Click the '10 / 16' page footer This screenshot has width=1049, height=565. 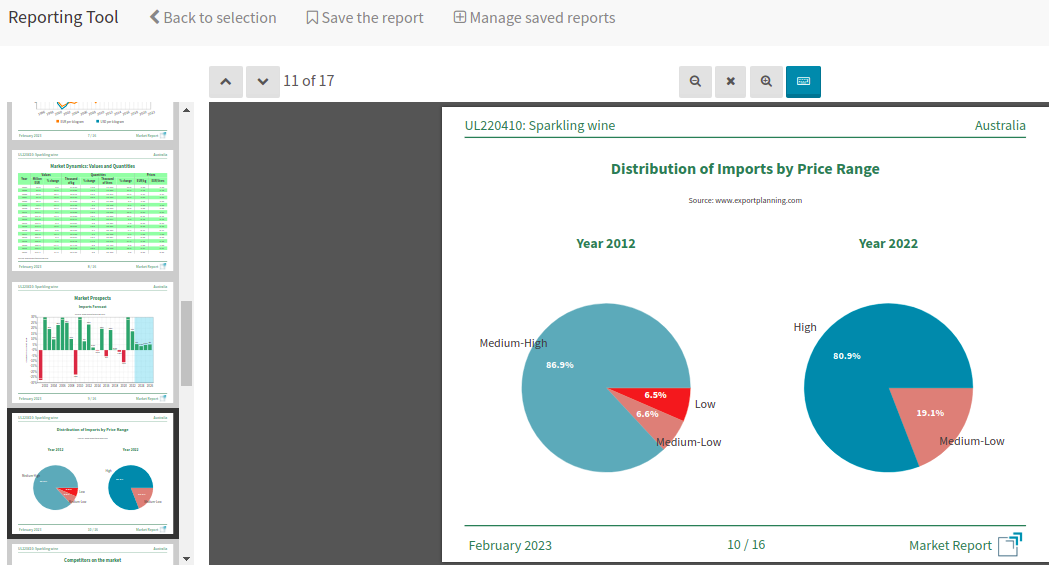tap(746, 545)
